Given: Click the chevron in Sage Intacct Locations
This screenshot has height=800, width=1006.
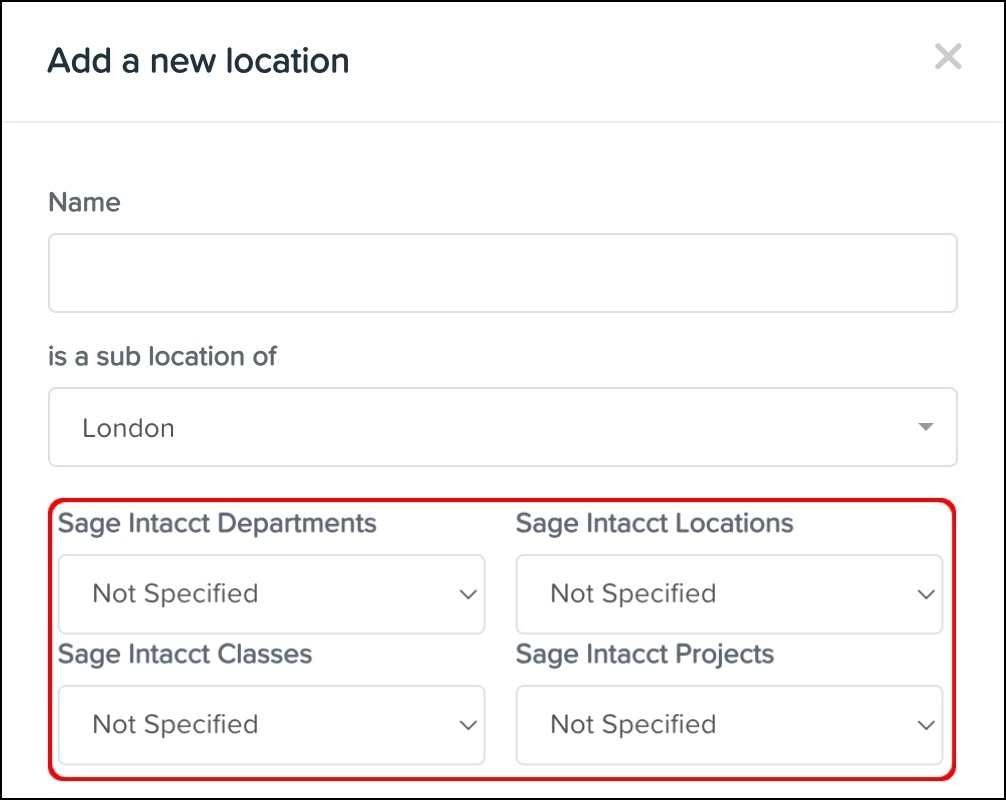Looking at the screenshot, I should point(925,595).
